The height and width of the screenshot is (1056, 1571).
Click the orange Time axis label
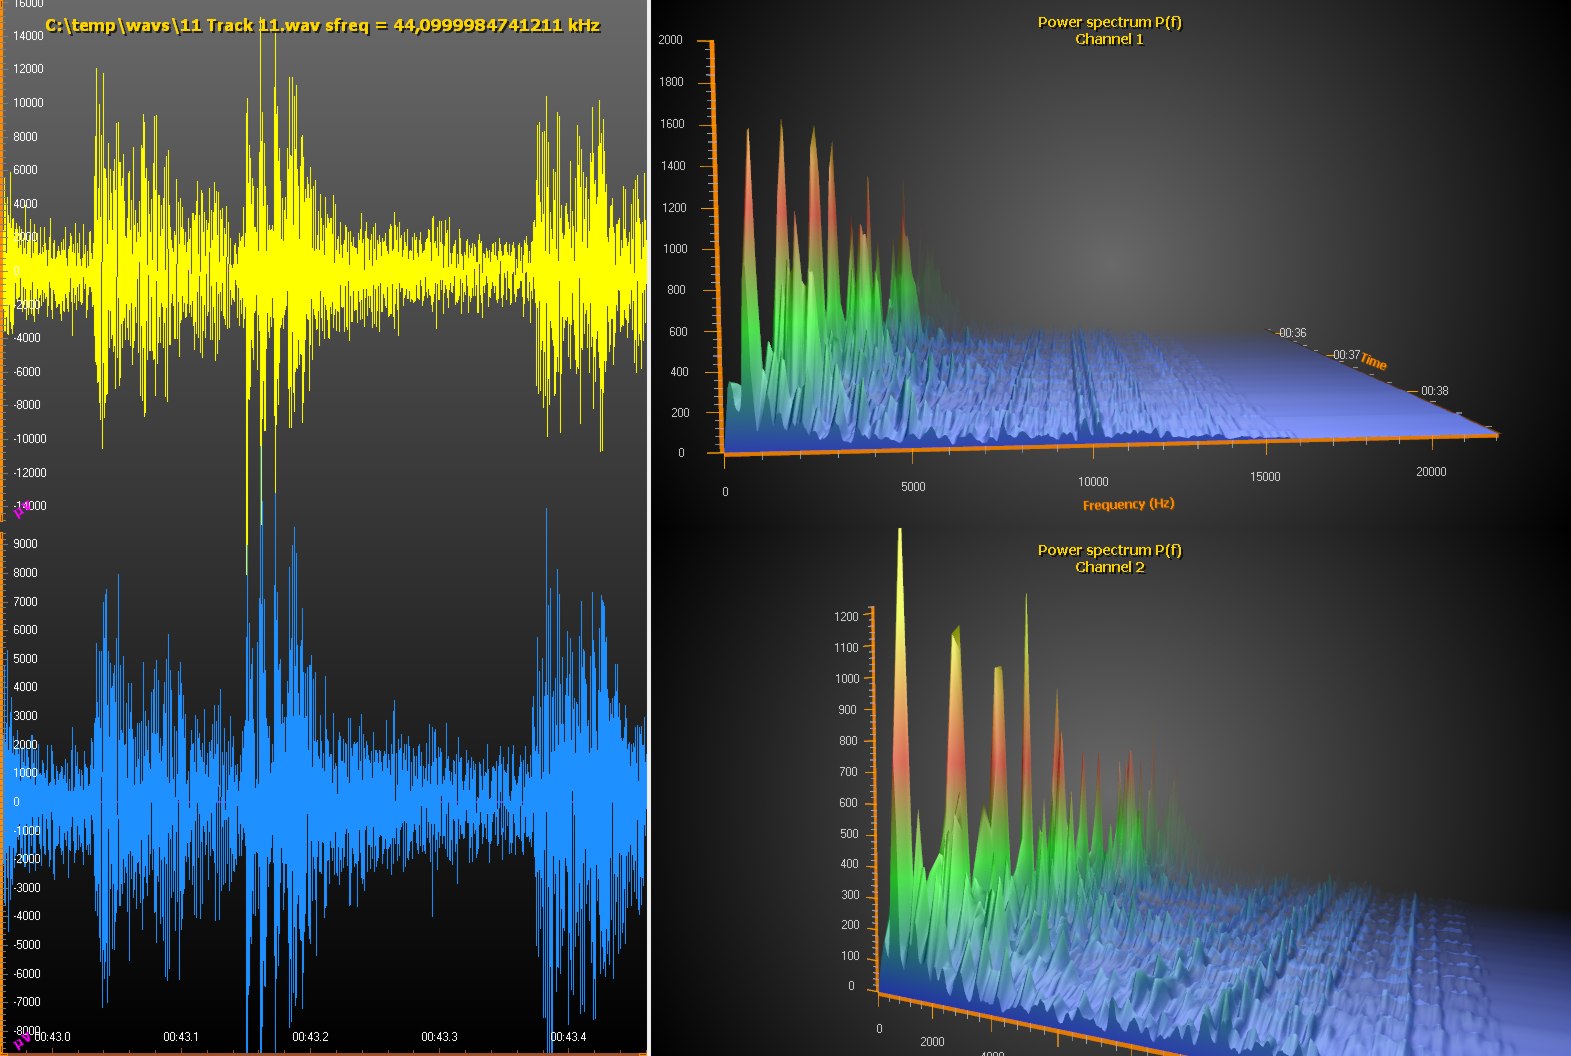point(1374,363)
